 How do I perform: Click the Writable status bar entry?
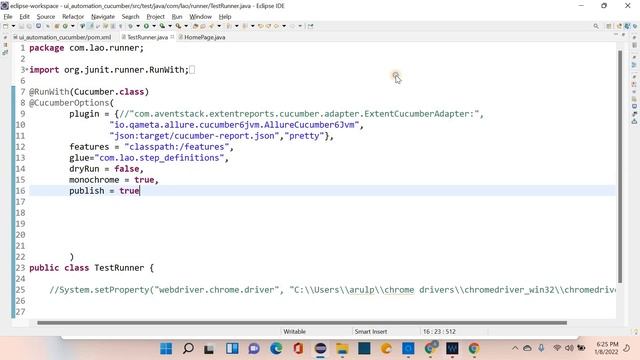click(295, 331)
